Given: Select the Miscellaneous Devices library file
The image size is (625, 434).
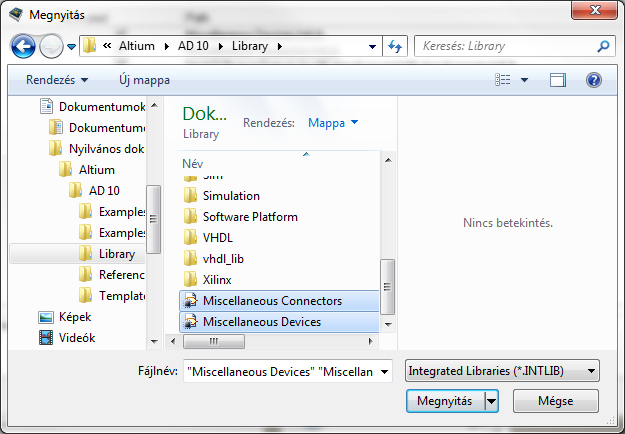Looking at the screenshot, I should 262,322.
